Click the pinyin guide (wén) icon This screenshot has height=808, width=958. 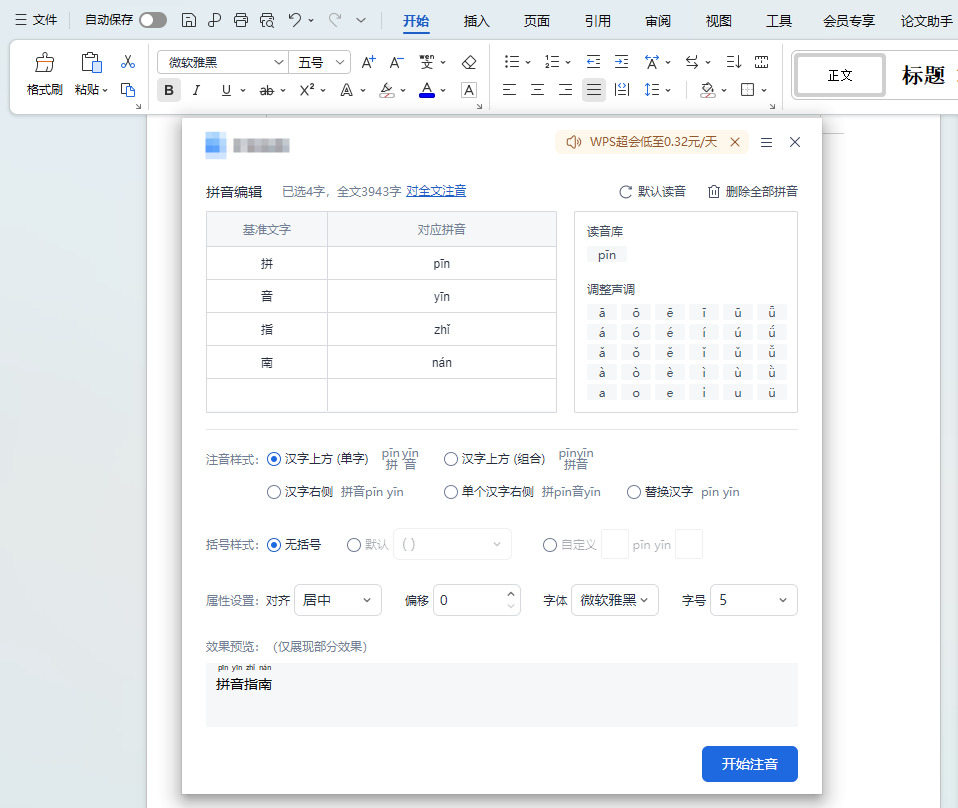coord(426,62)
